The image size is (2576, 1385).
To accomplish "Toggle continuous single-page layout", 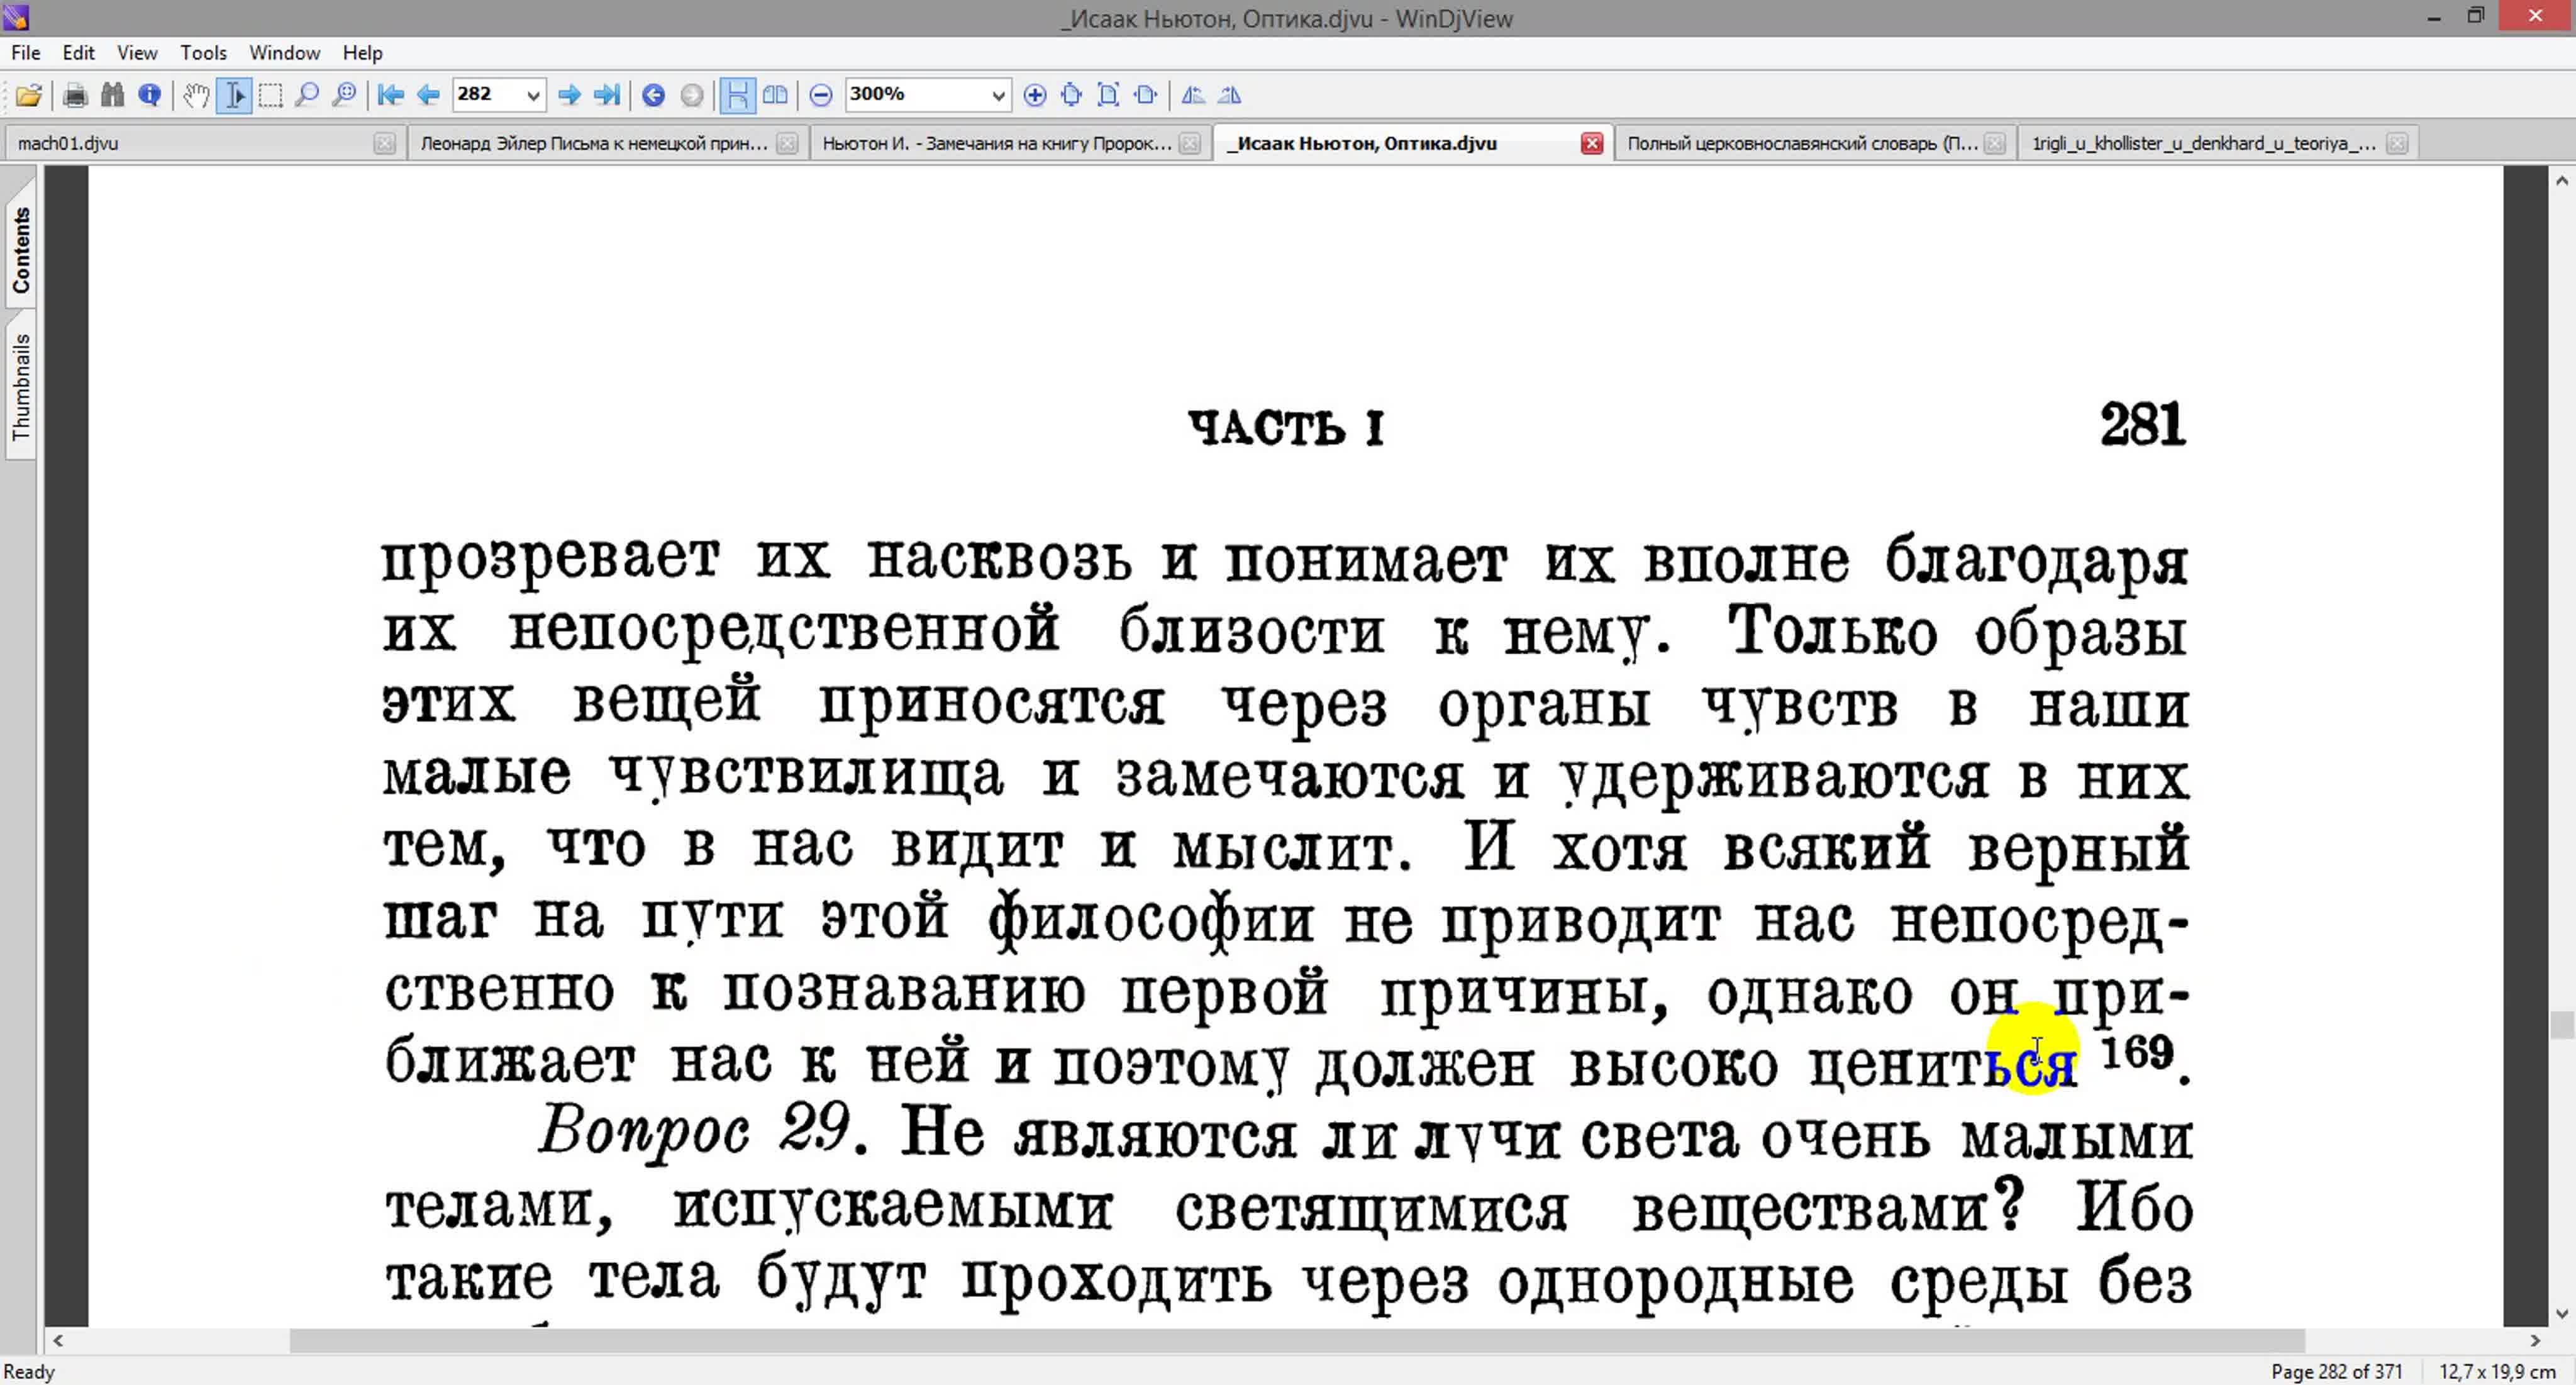I will pyautogui.click(x=737, y=95).
